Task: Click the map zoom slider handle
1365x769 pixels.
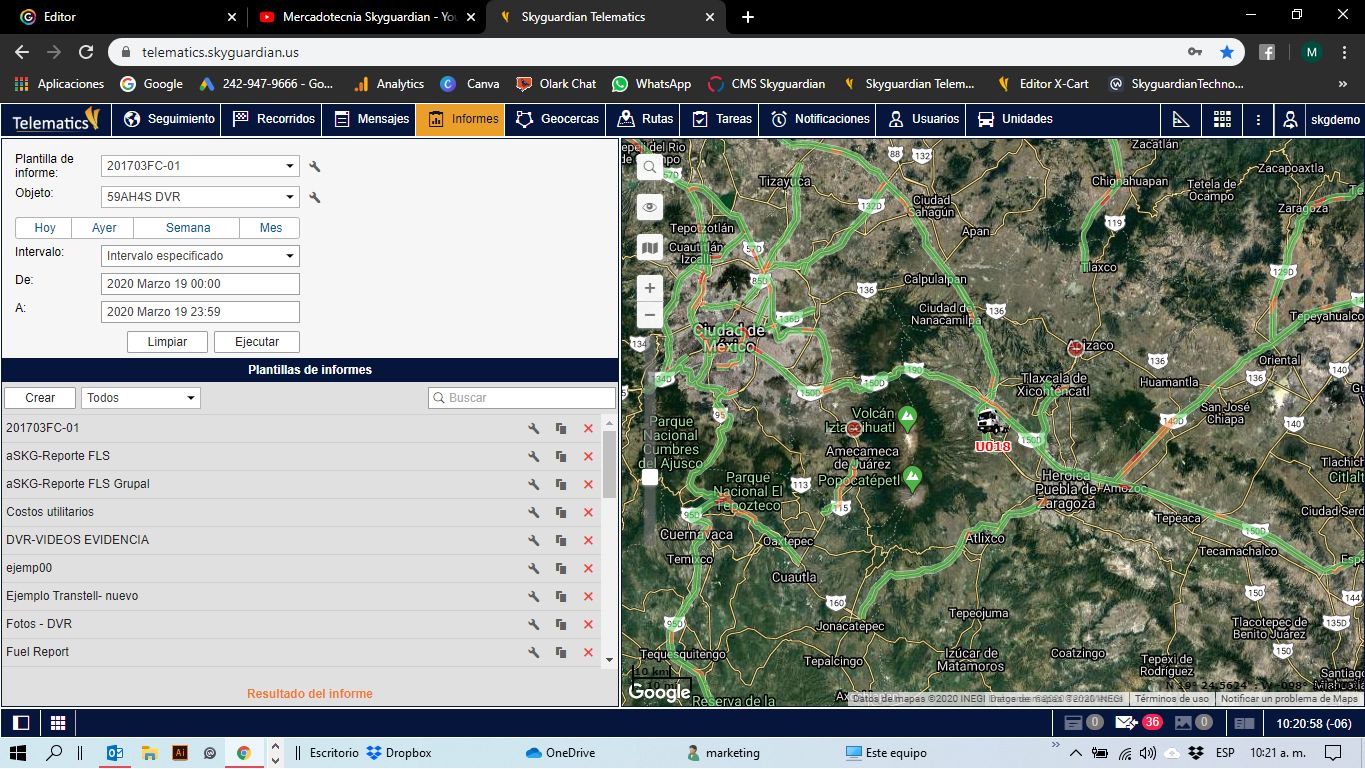Action: [650, 477]
